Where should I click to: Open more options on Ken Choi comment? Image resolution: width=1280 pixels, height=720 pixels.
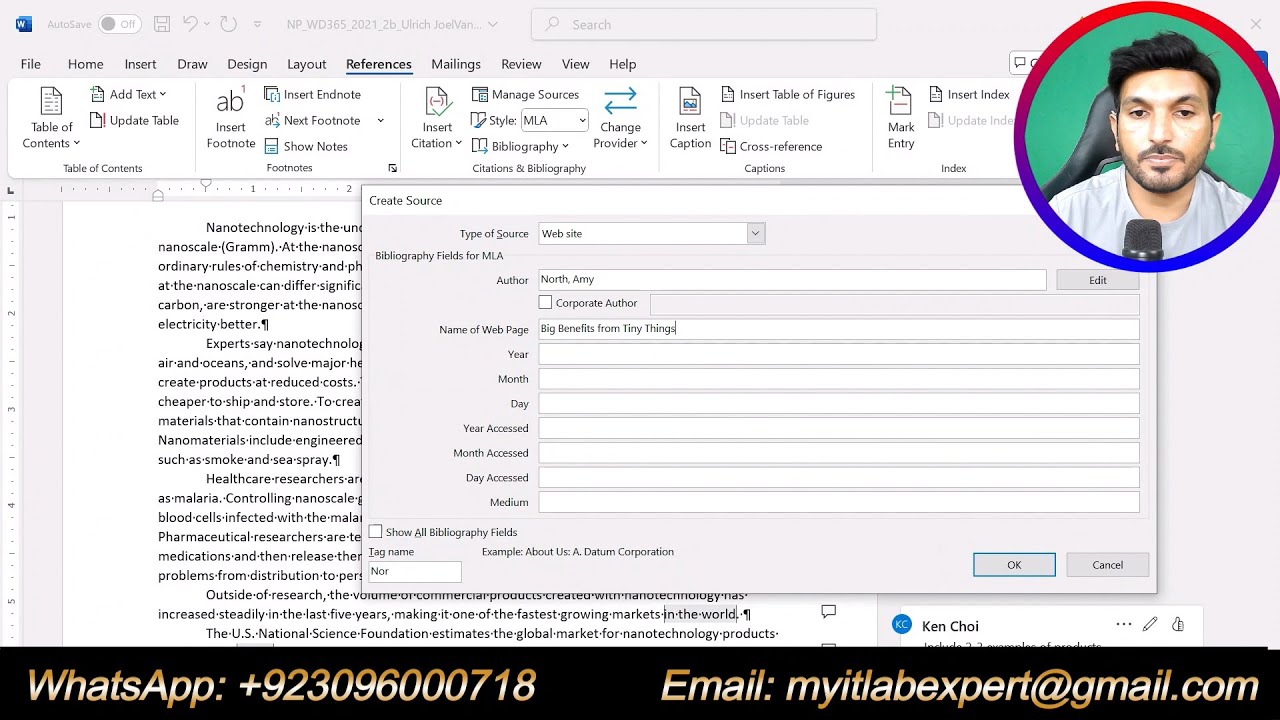[1124, 625]
